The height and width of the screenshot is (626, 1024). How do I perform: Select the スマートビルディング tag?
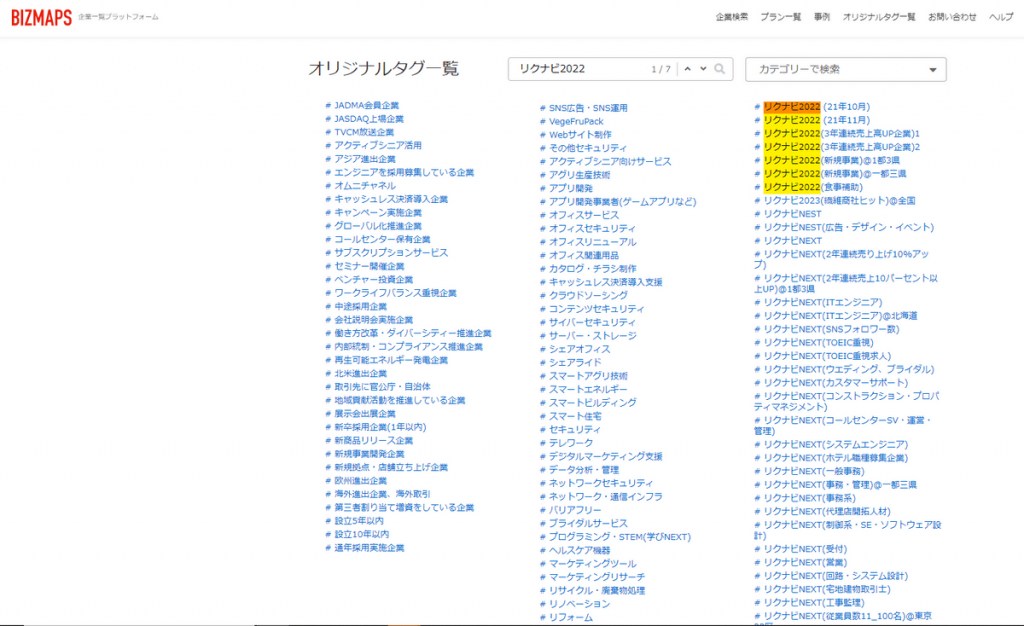(x=592, y=403)
